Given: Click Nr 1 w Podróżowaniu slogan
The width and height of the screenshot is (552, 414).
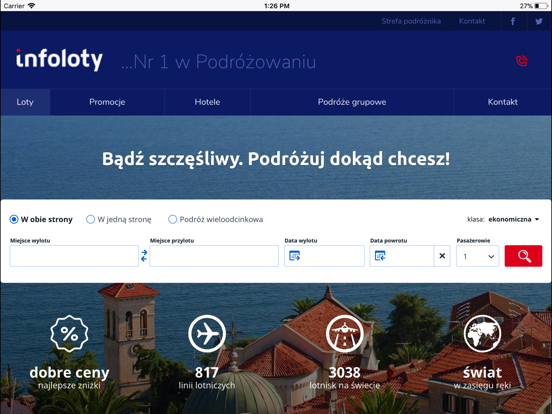Looking at the screenshot, I should click(219, 62).
